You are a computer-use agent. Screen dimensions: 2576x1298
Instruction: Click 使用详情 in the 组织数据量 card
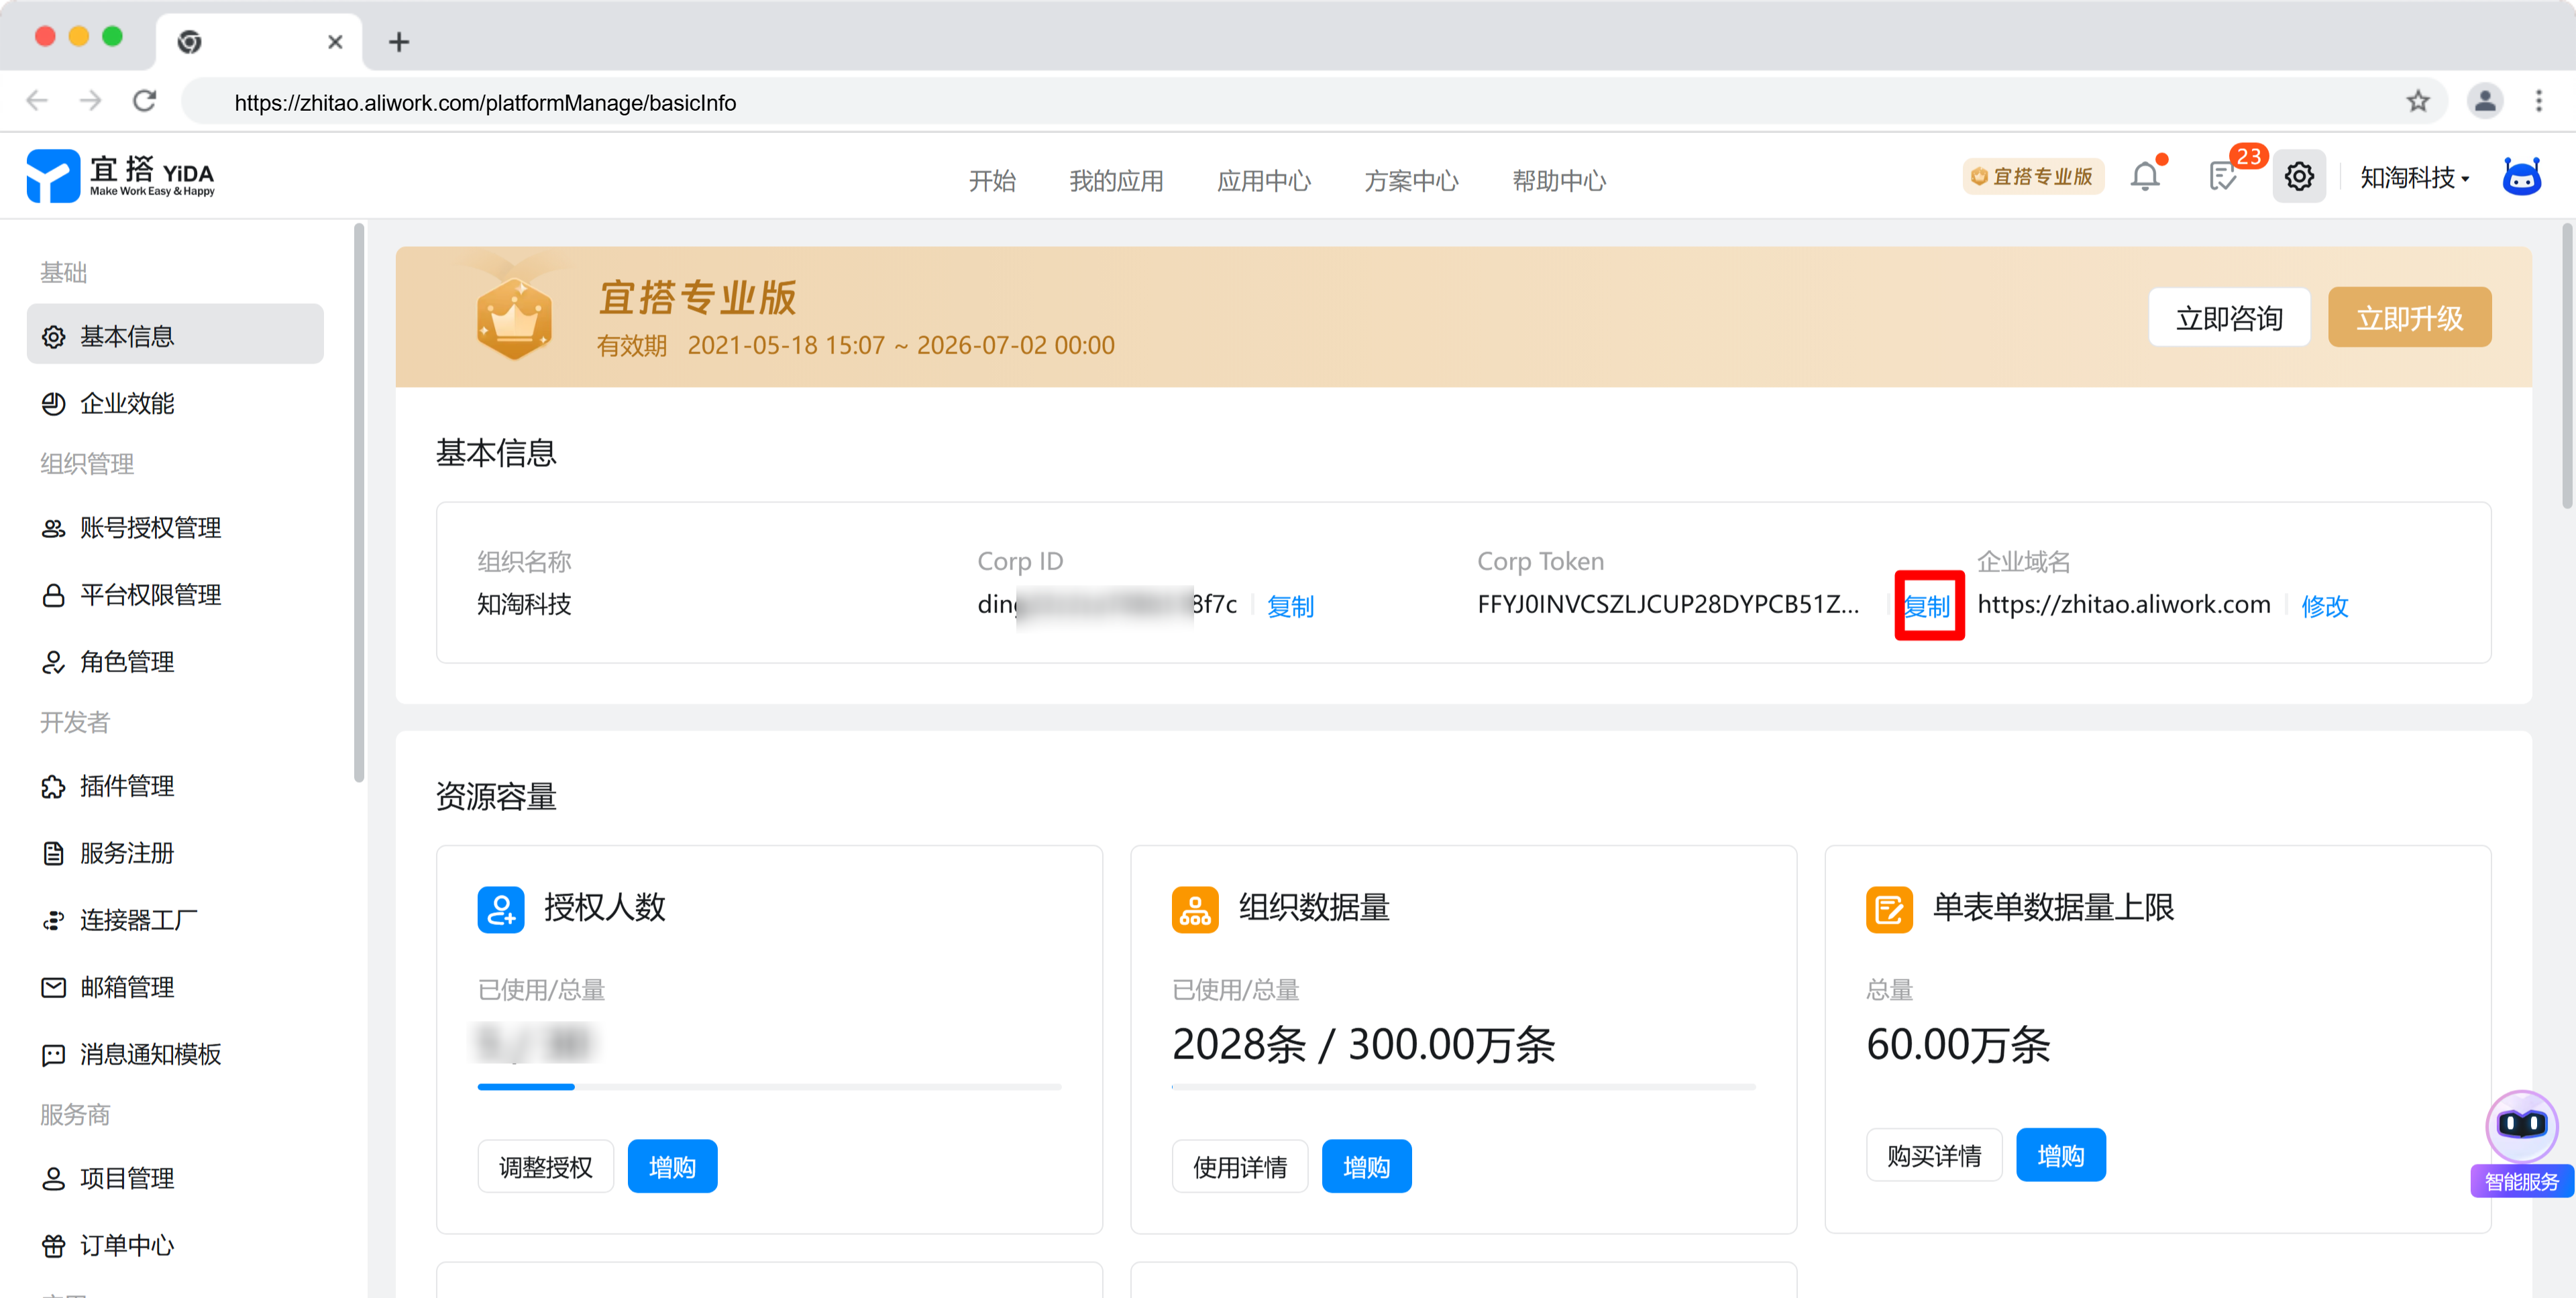[1239, 1166]
